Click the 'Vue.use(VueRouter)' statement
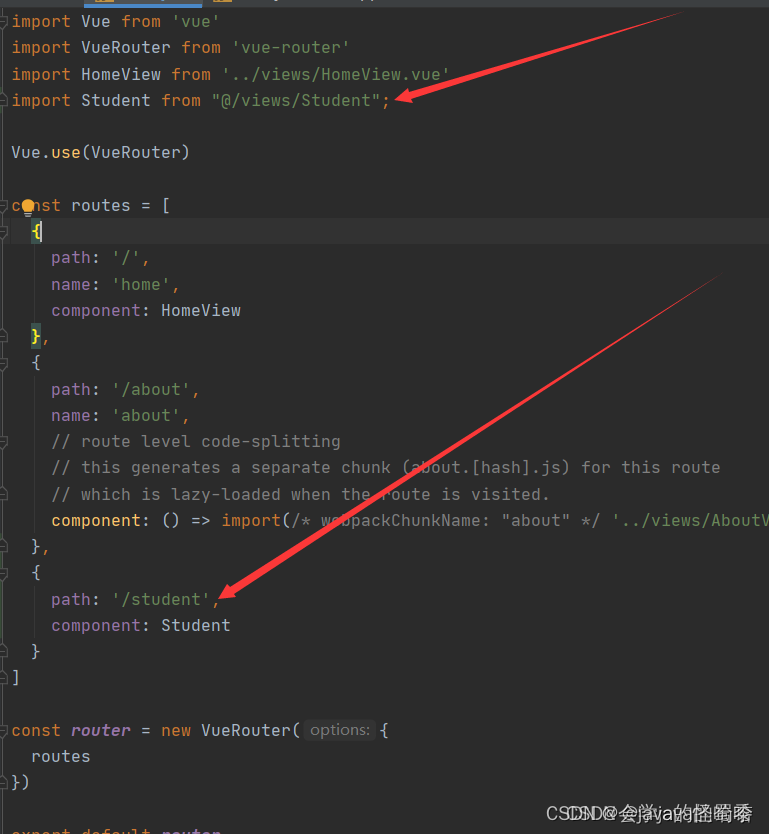769x834 pixels. (101, 153)
